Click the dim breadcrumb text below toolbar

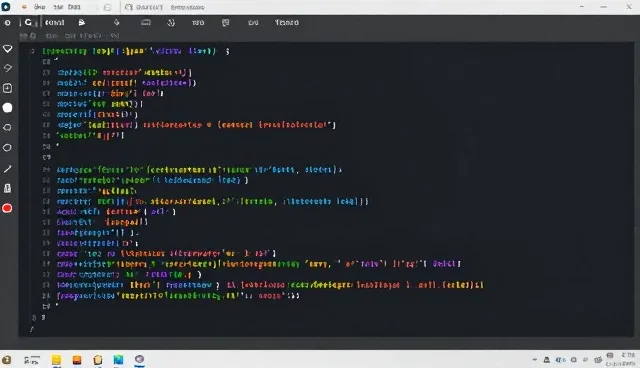tap(82, 36)
